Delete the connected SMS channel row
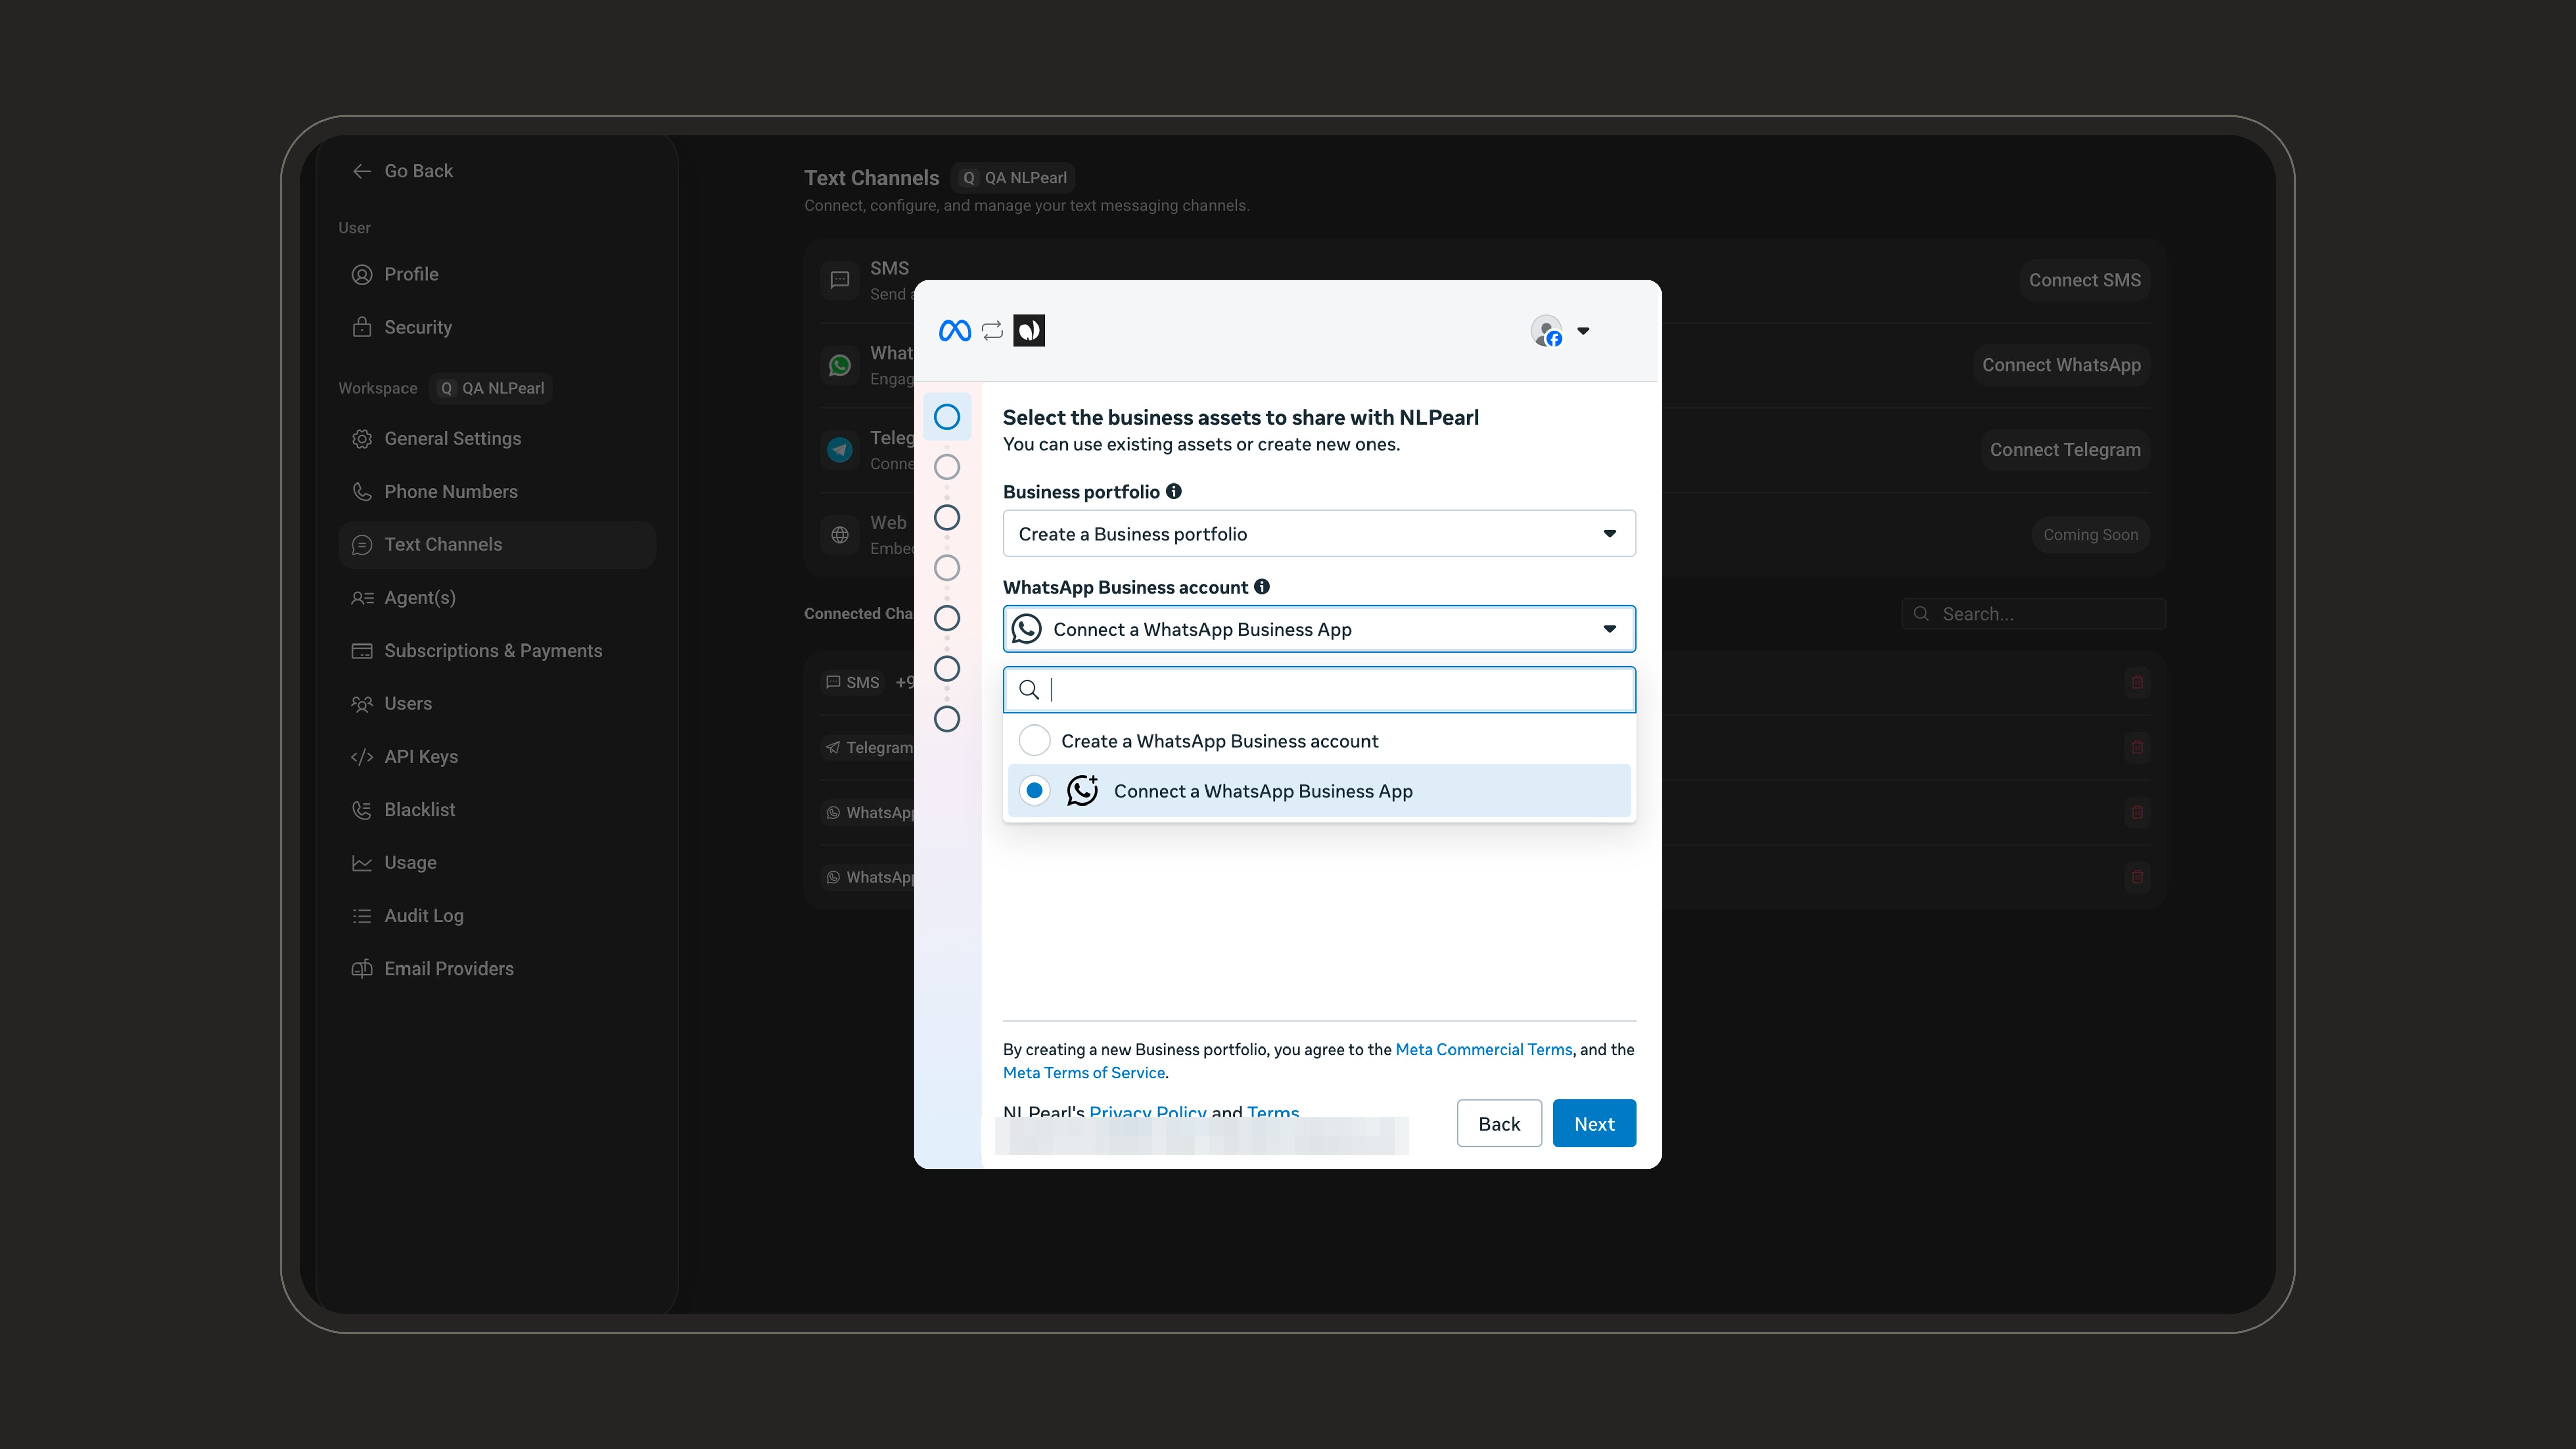2576x1449 pixels. click(2137, 683)
